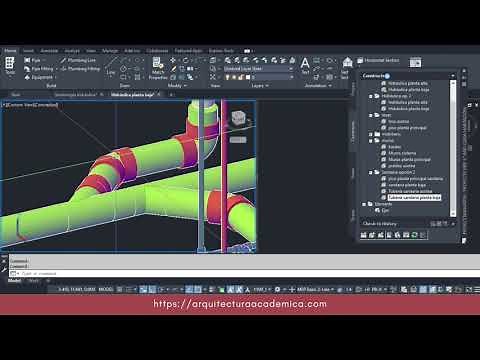Toggle MODEL space button in status bar
Viewport: 480px width, 360px height.
106,289
